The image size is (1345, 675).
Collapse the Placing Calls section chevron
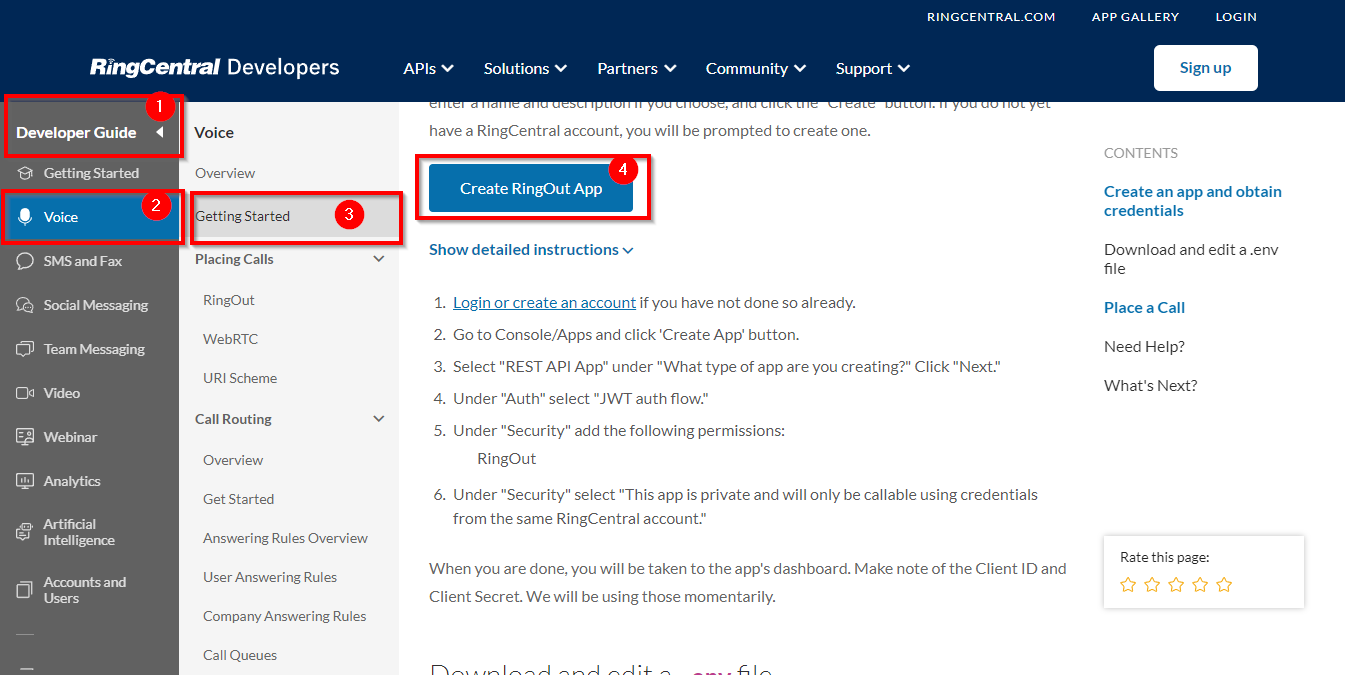pos(379,259)
